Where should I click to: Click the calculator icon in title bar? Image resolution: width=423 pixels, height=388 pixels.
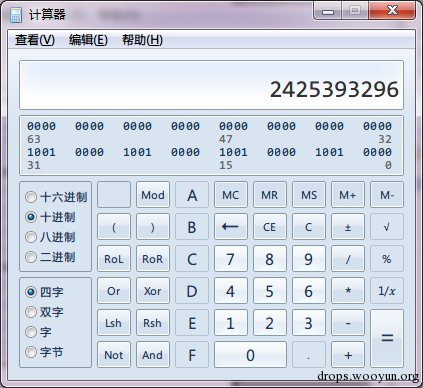pos(16,15)
